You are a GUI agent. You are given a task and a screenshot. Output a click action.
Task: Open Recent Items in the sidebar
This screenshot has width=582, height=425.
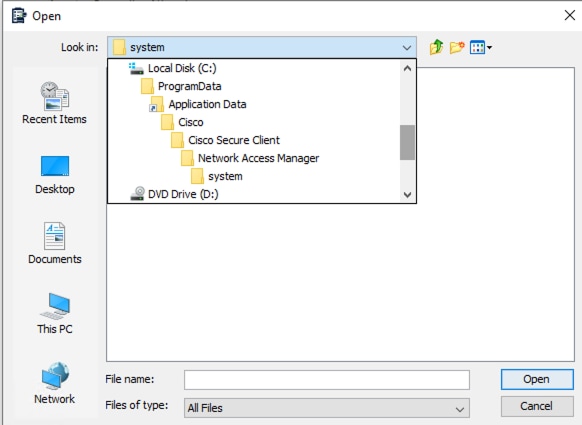click(x=55, y=103)
